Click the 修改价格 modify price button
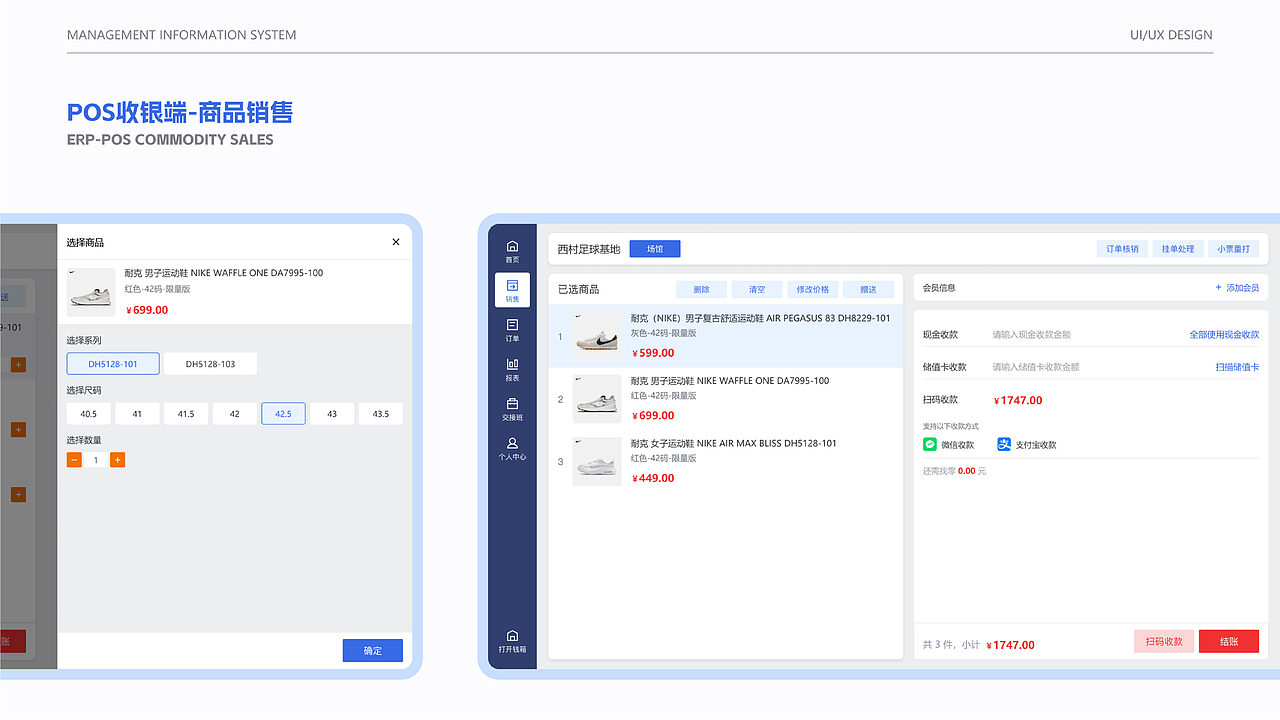The width and height of the screenshot is (1280, 720). [x=813, y=289]
